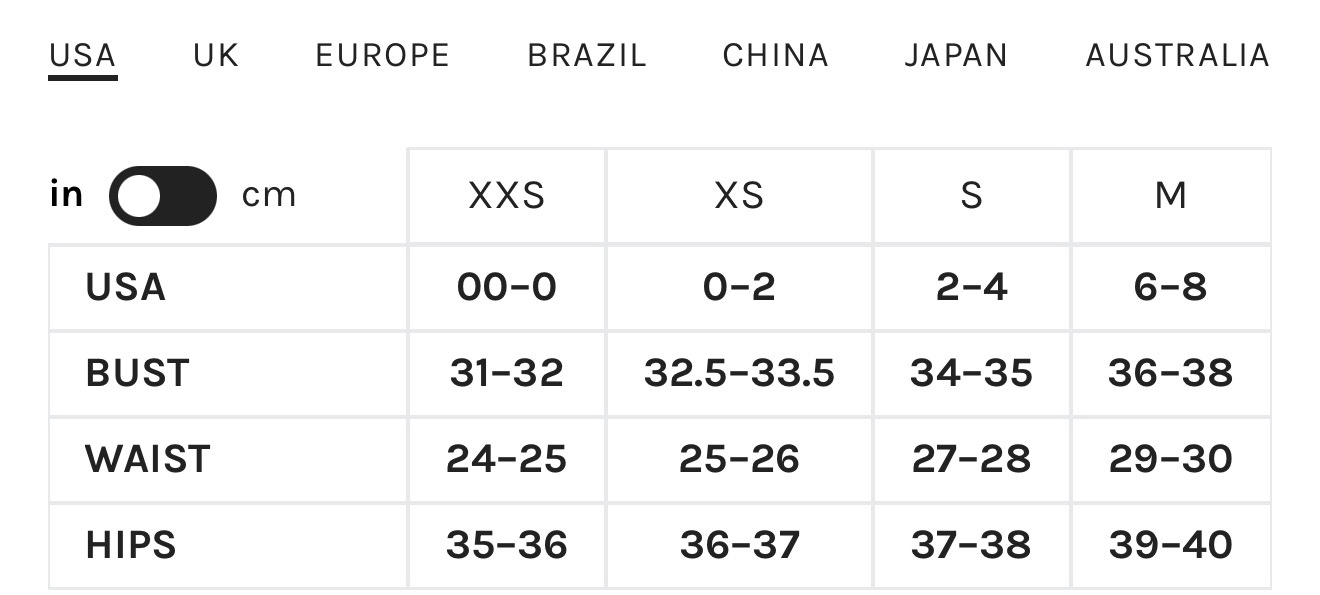
Task: Click the 32.5-33.5 bust cell
Action: click(739, 374)
